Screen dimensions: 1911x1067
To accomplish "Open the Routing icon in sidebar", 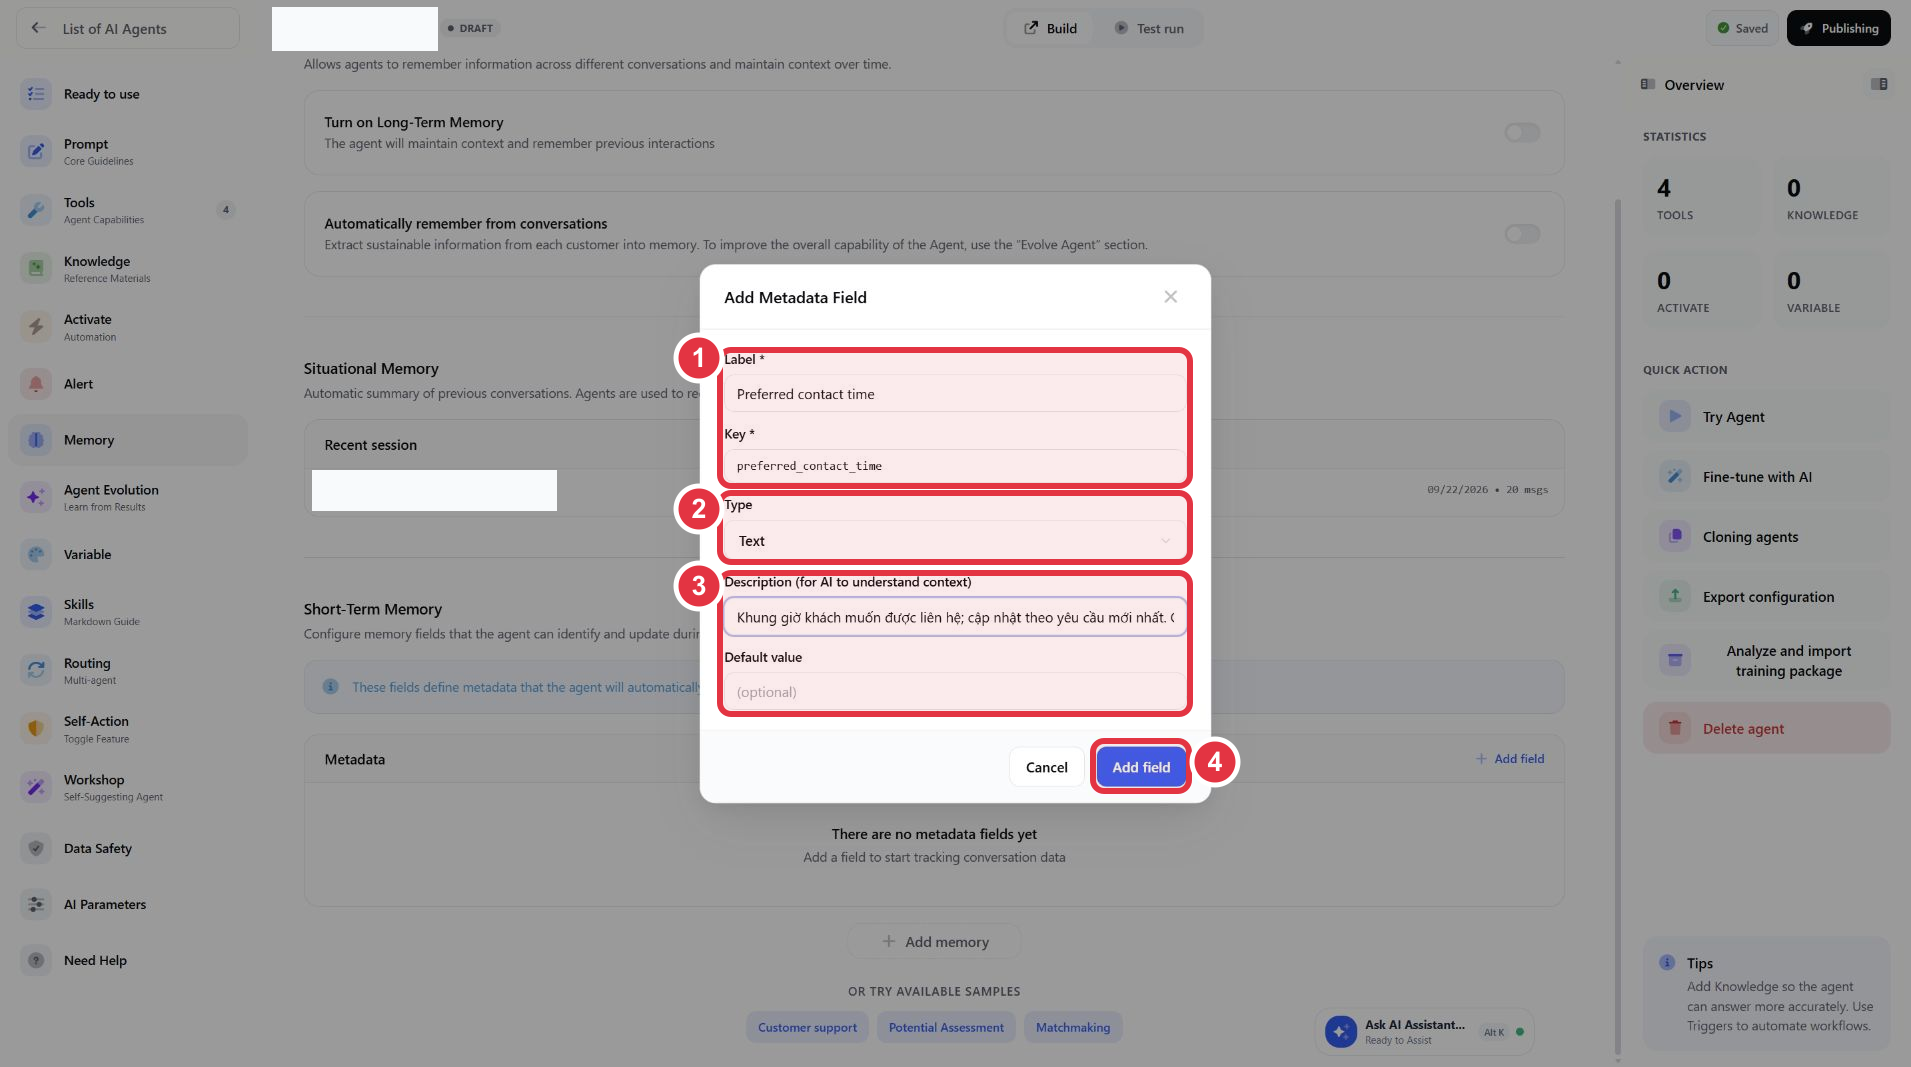I will coord(36,670).
